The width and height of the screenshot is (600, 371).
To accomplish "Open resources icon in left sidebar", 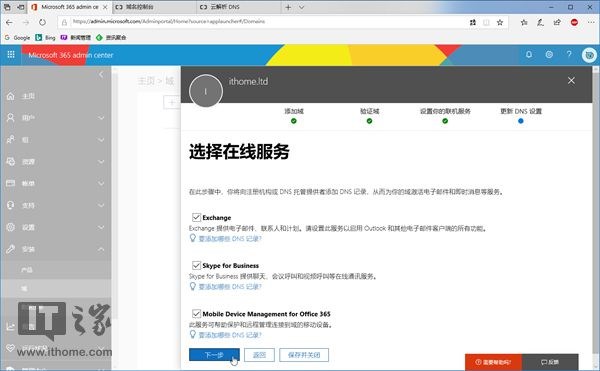I will point(11,161).
